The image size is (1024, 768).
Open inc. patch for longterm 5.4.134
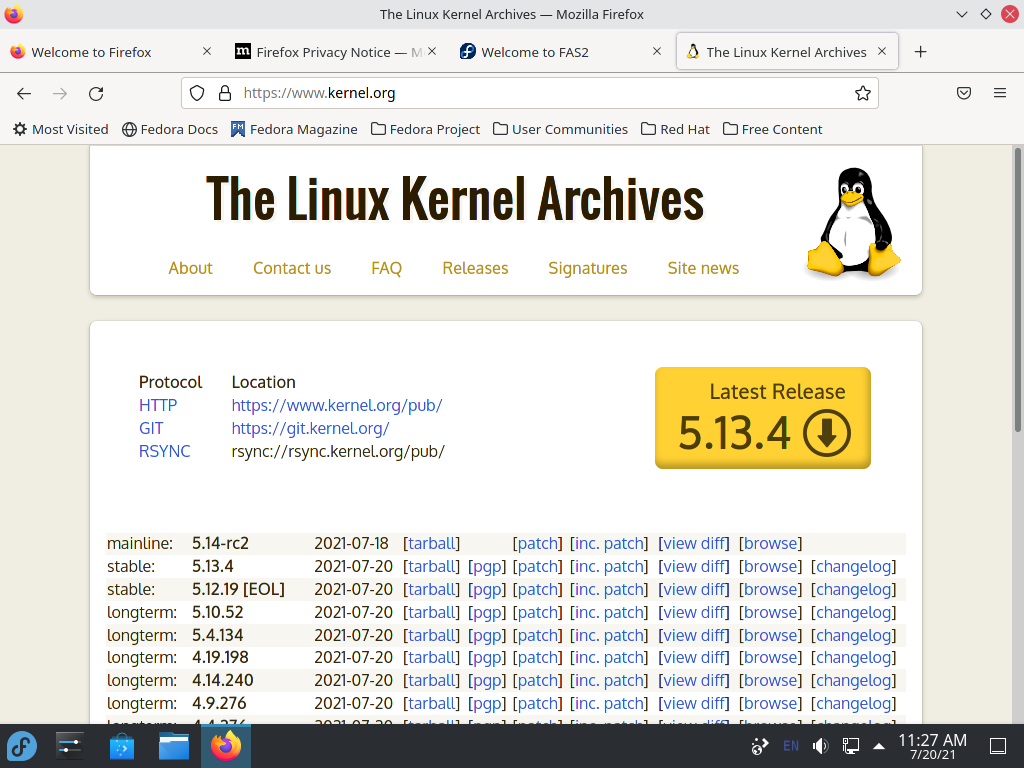609,635
